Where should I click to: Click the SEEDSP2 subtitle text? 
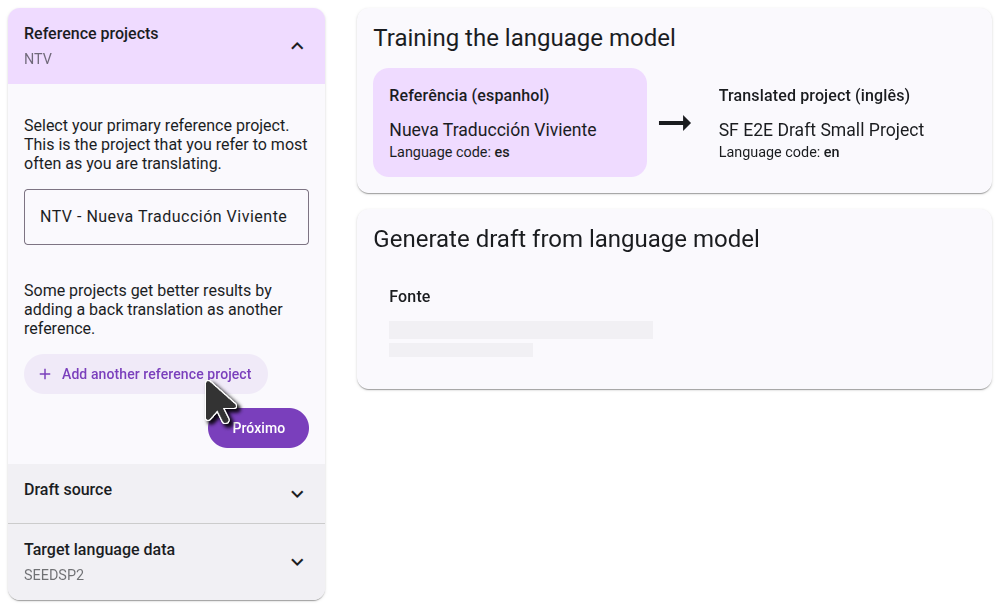pos(54,576)
